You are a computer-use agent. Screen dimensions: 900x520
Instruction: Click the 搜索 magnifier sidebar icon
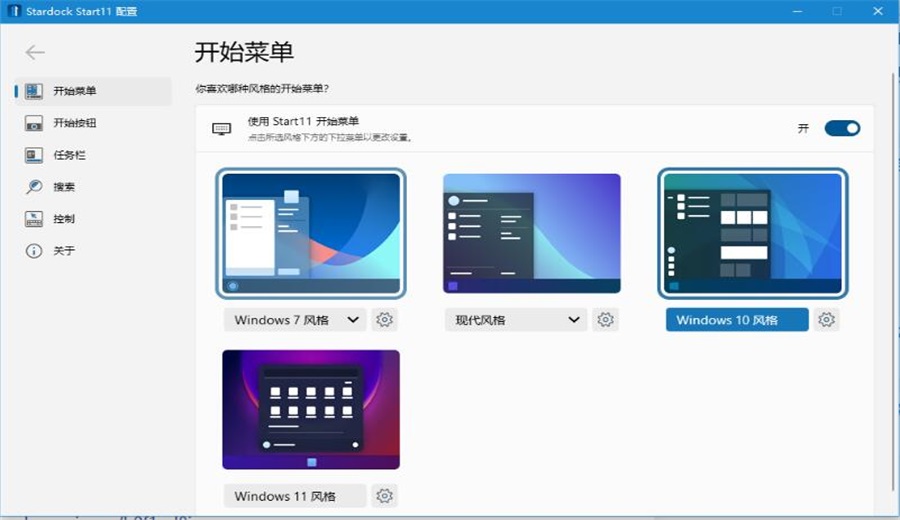[x=34, y=187]
